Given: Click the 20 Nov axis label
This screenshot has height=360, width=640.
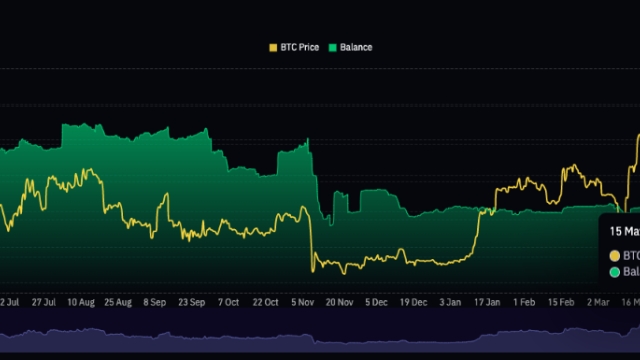Looking at the screenshot, I should (x=339, y=302).
